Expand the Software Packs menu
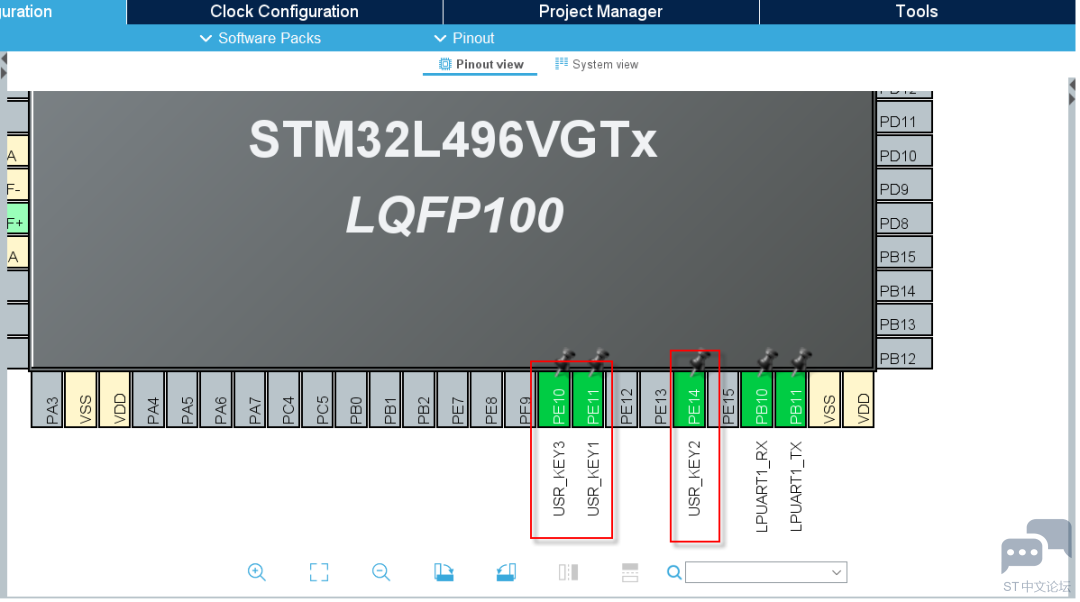The width and height of the screenshot is (1080, 602). coord(260,38)
